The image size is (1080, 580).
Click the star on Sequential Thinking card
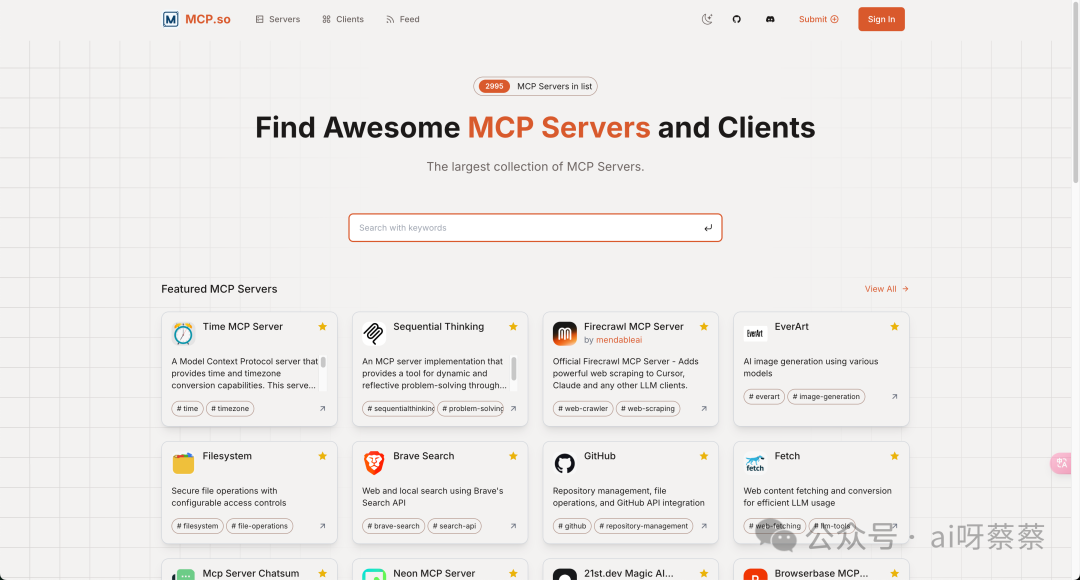[513, 327]
